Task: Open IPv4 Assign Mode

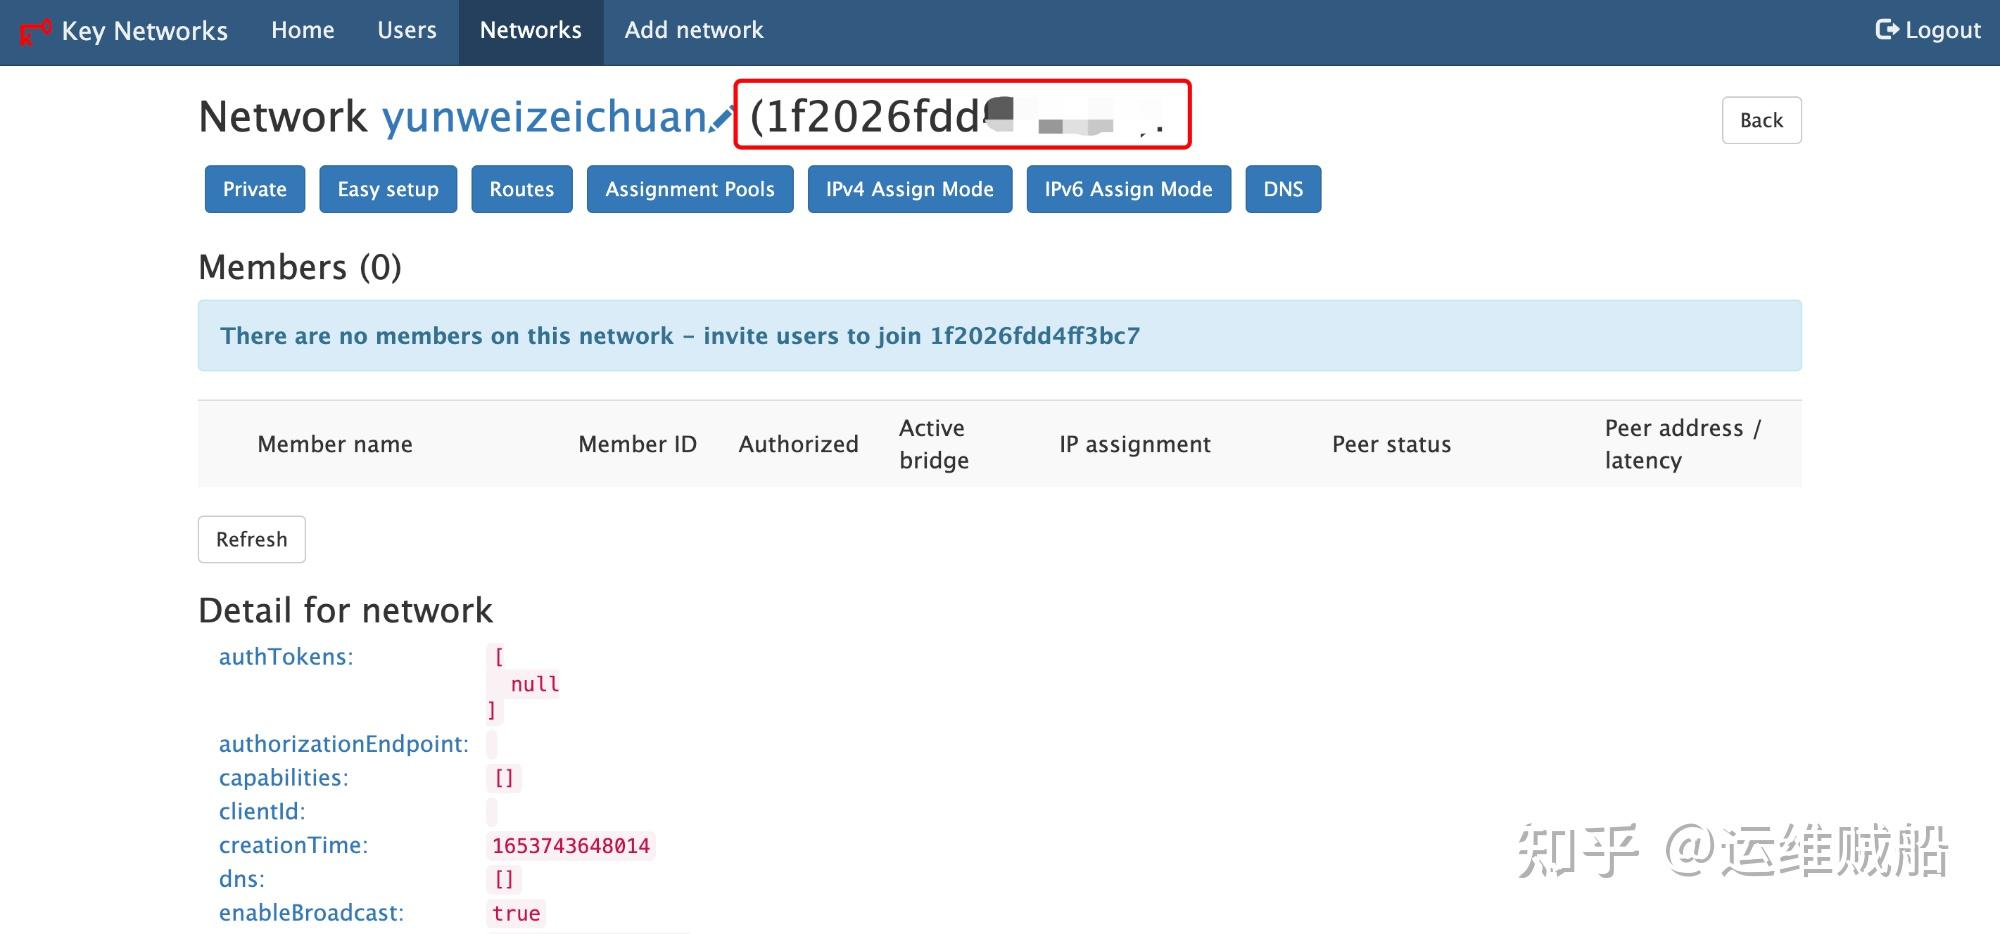Action: tap(910, 189)
